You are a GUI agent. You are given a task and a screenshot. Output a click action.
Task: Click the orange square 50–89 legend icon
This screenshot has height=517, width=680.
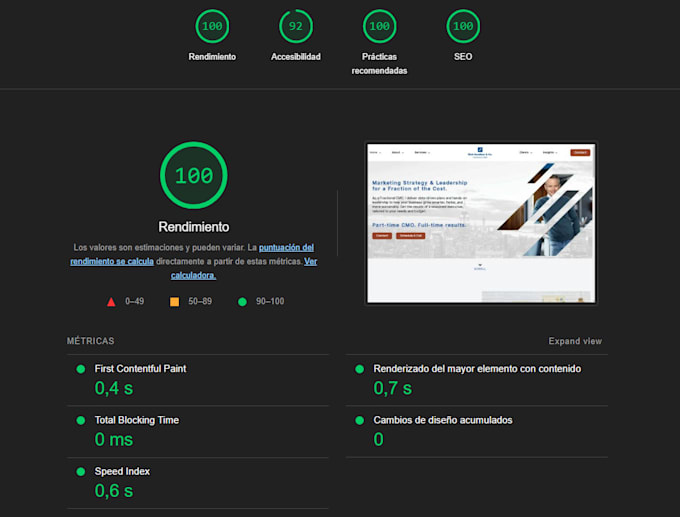click(x=174, y=301)
